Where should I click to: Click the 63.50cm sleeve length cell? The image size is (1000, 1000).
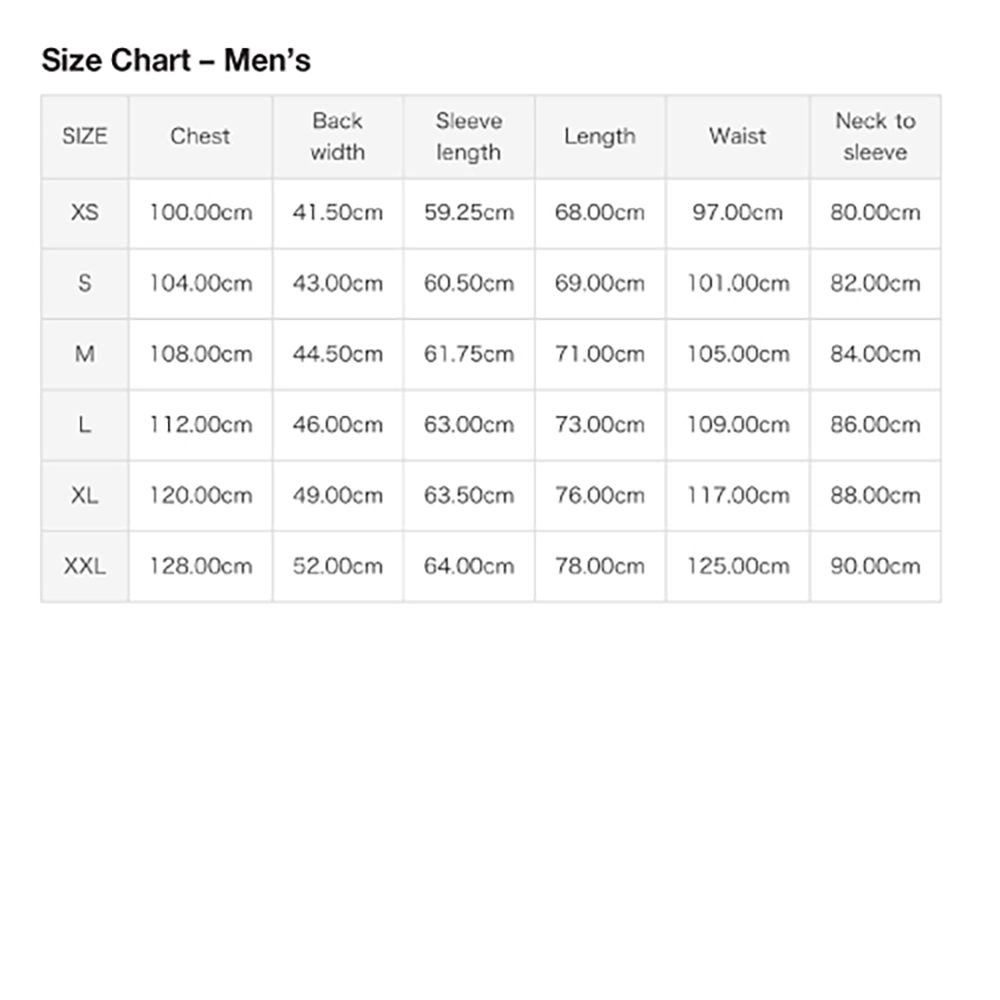pos(469,496)
